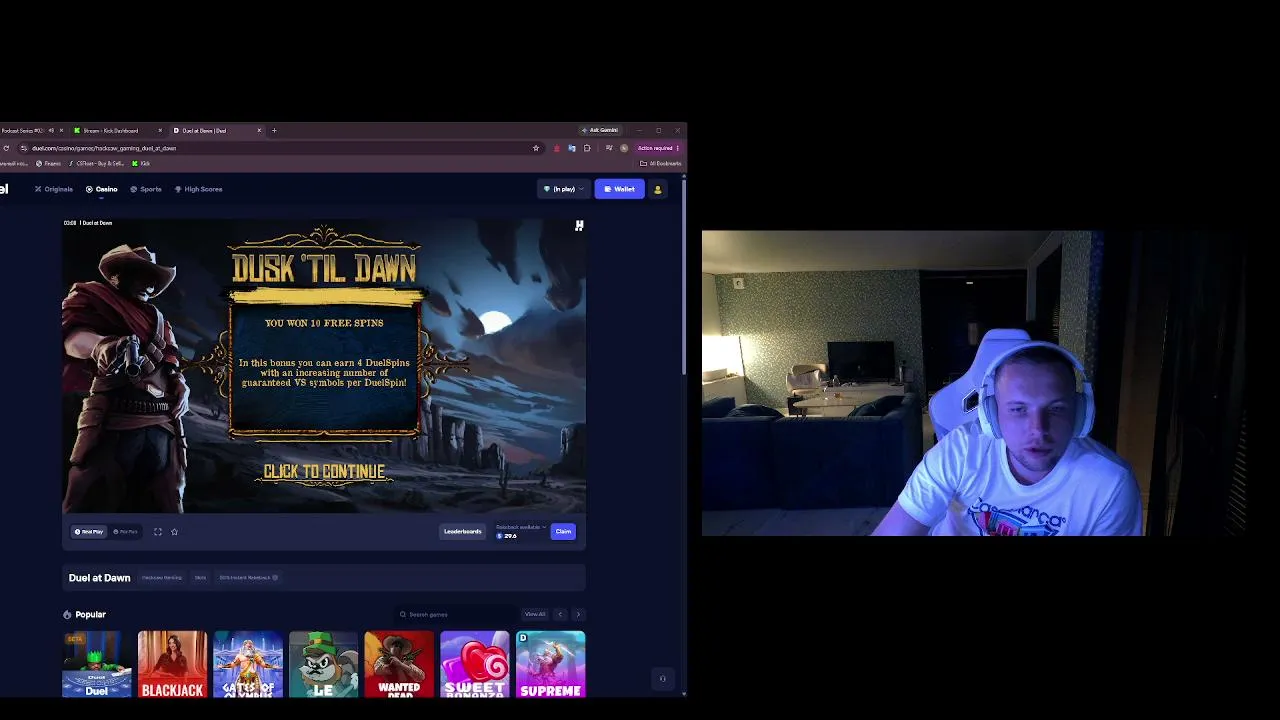Open the Le Bandit raccoon game thumbnail
This screenshot has width=1280, height=720.
324,664
